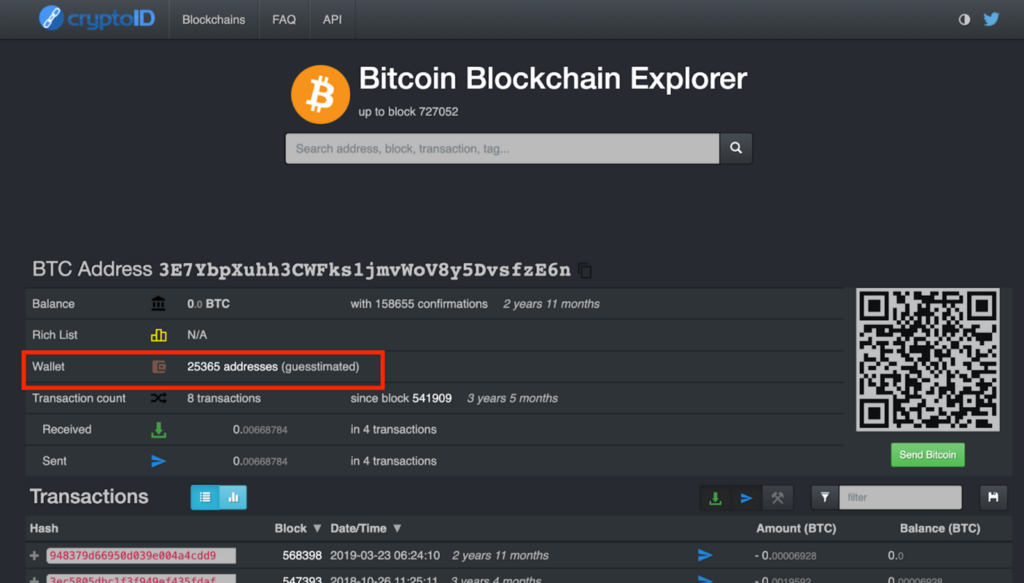Image resolution: width=1024 pixels, height=583 pixels.
Task: Open transaction hash 948379d66950d039e004a4cdd9
Action: point(141,556)
